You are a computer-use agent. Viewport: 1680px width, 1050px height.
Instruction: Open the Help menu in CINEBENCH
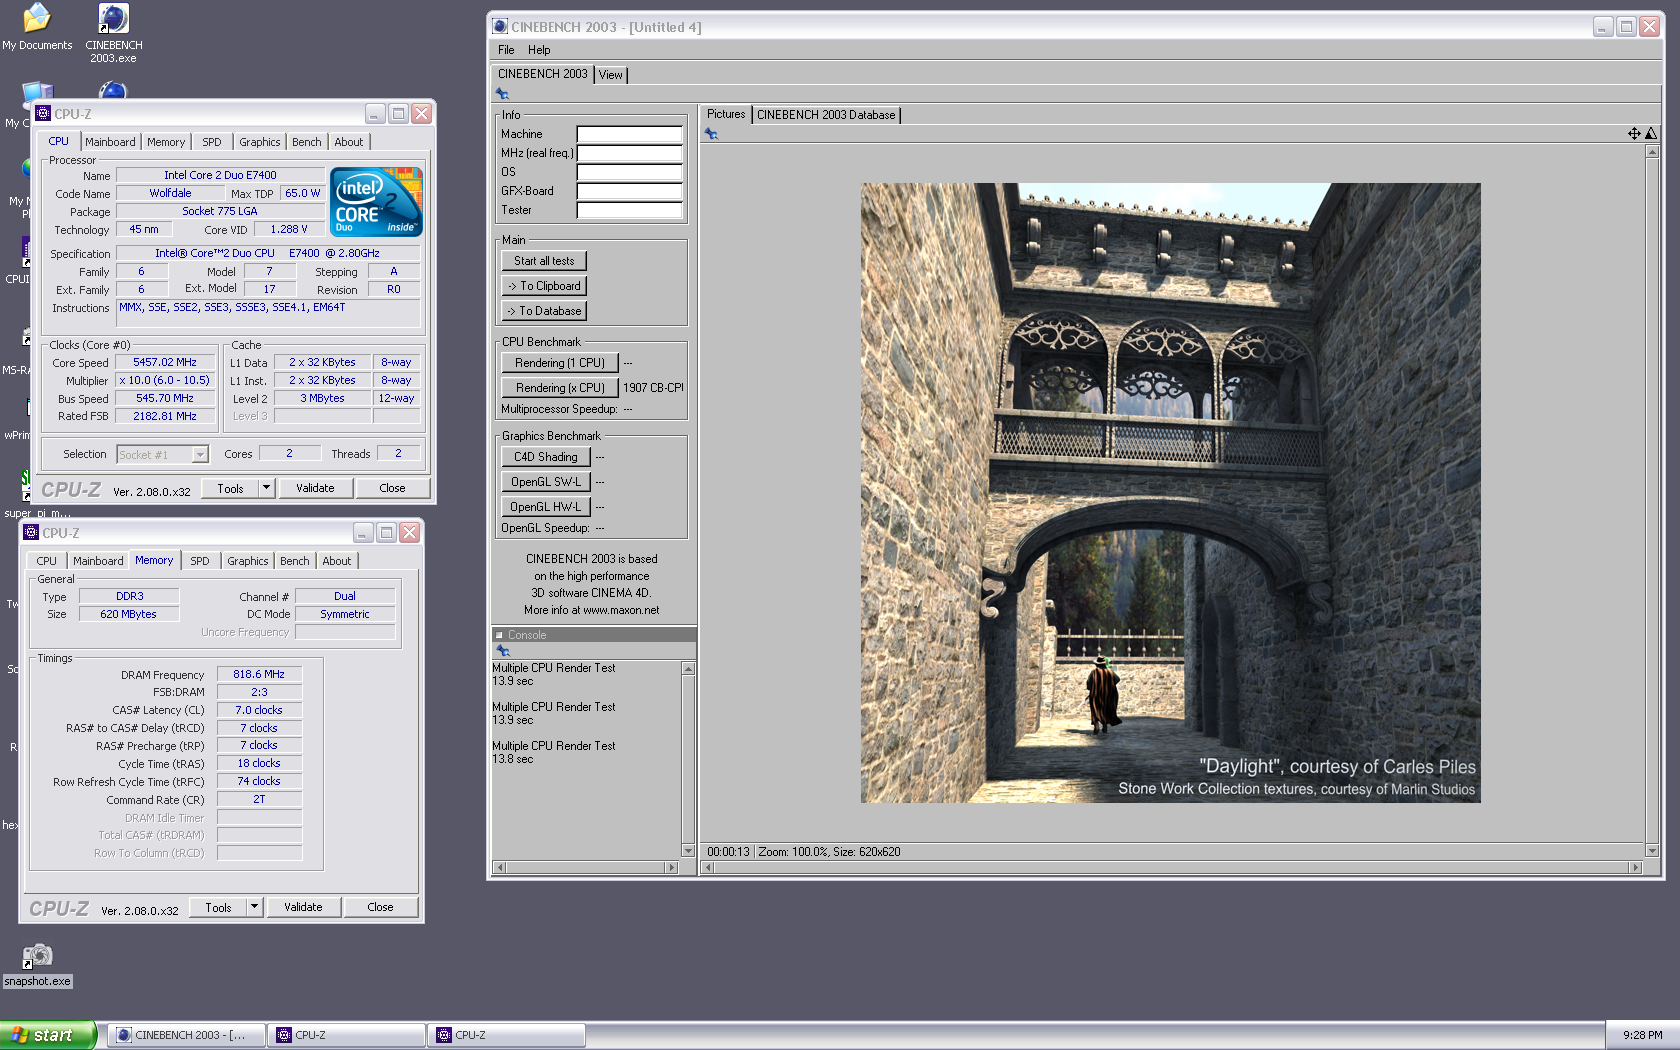tap(539, 50)
